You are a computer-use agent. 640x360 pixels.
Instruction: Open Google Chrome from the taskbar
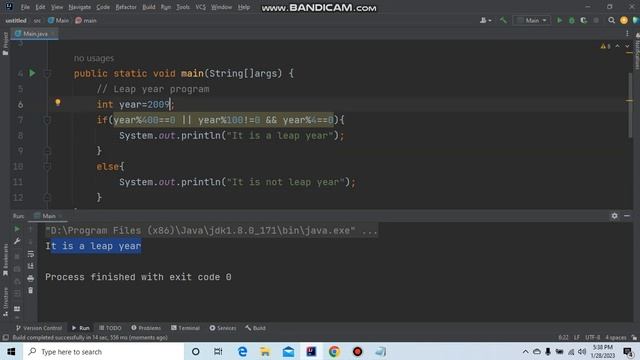tap(334, 351)
